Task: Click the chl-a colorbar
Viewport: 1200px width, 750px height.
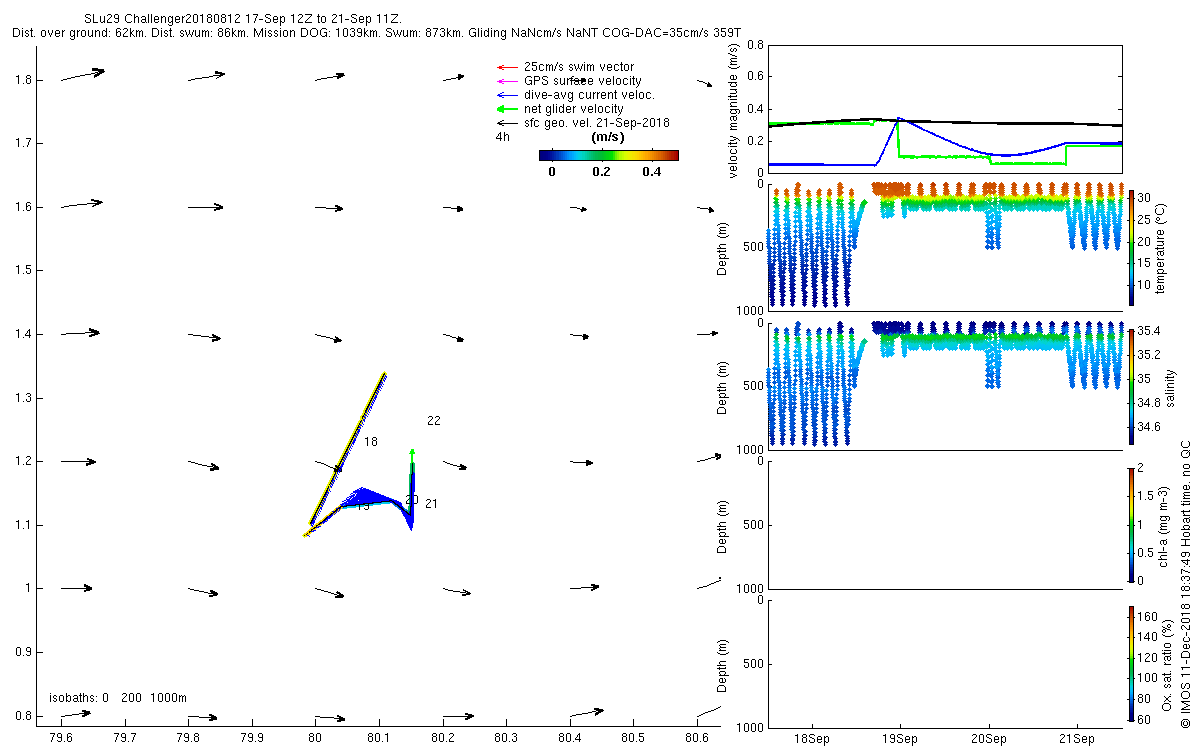Action: [x=1131, y=523]
